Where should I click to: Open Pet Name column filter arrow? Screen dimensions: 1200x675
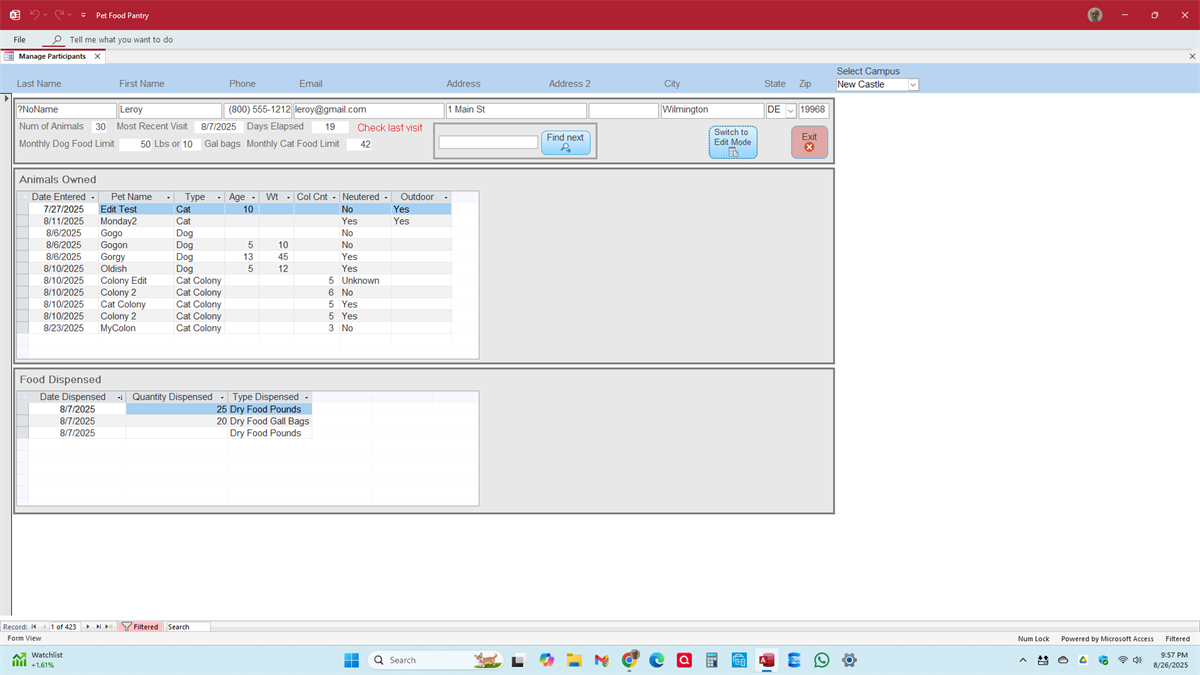(167, 197)
